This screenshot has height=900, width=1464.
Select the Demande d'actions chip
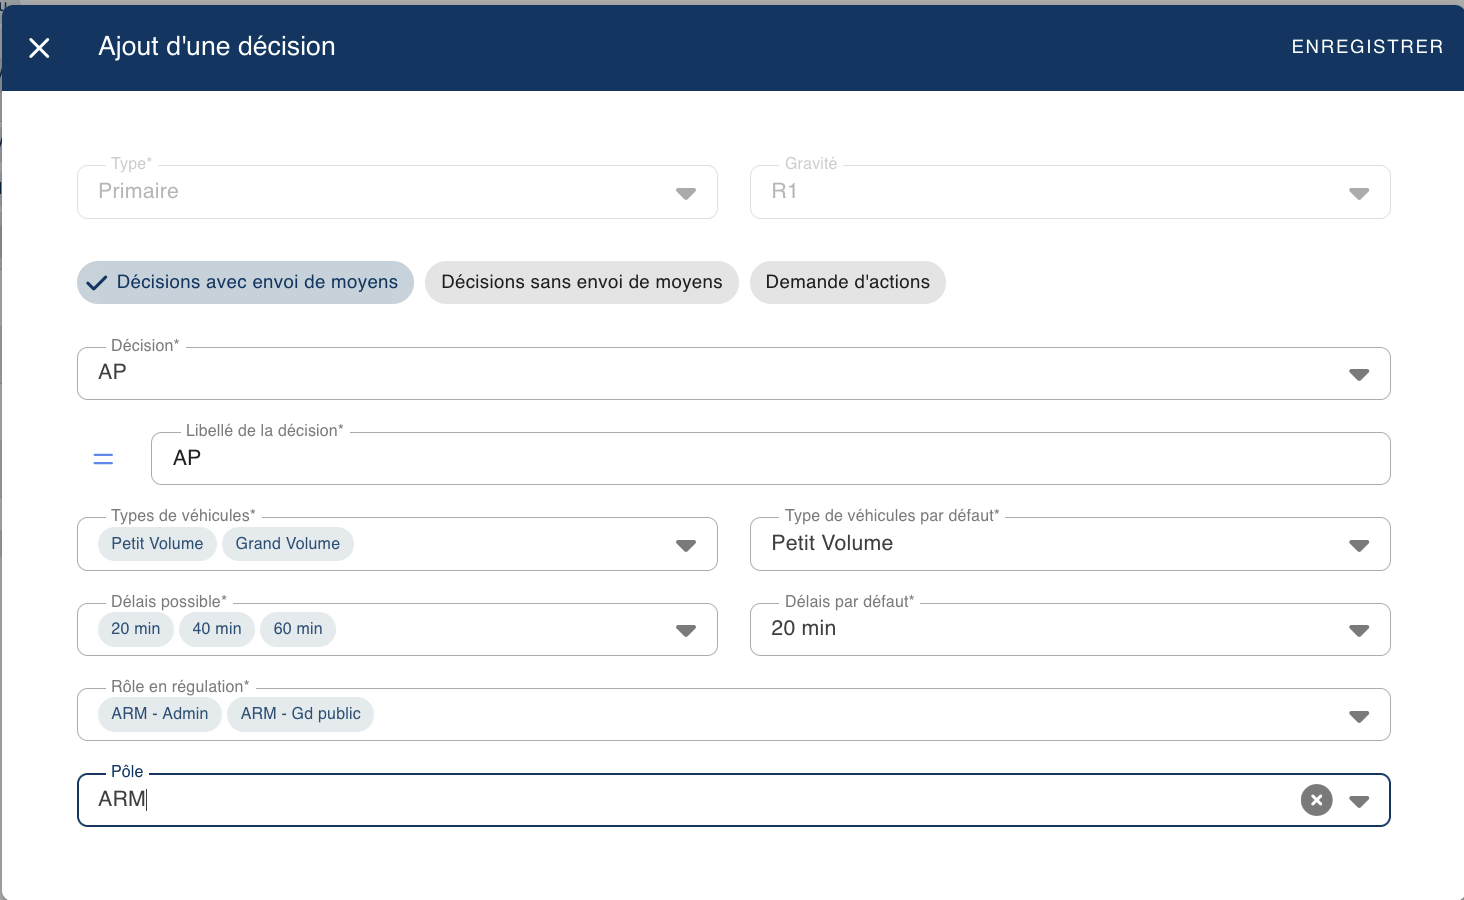click(x=847, y=283)
